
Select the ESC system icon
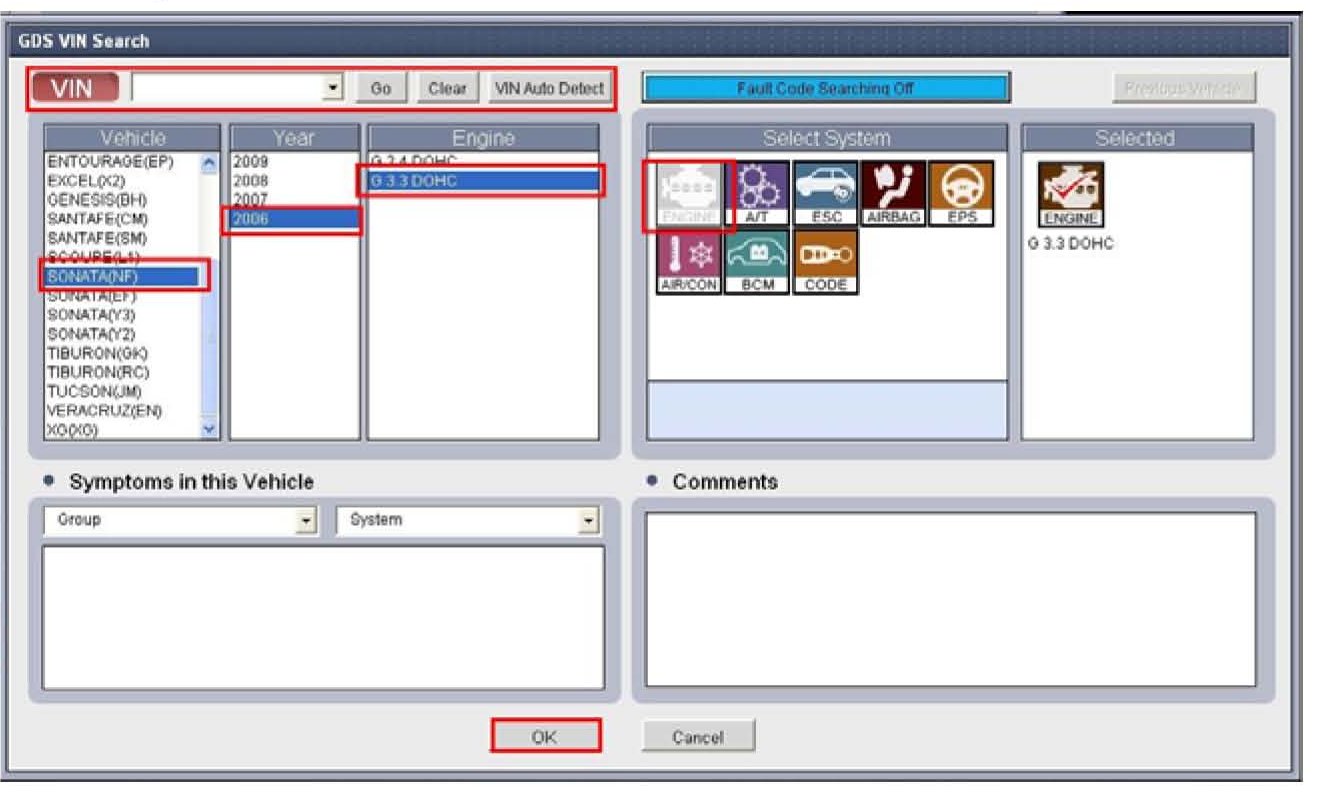click(x=826, y=194)
